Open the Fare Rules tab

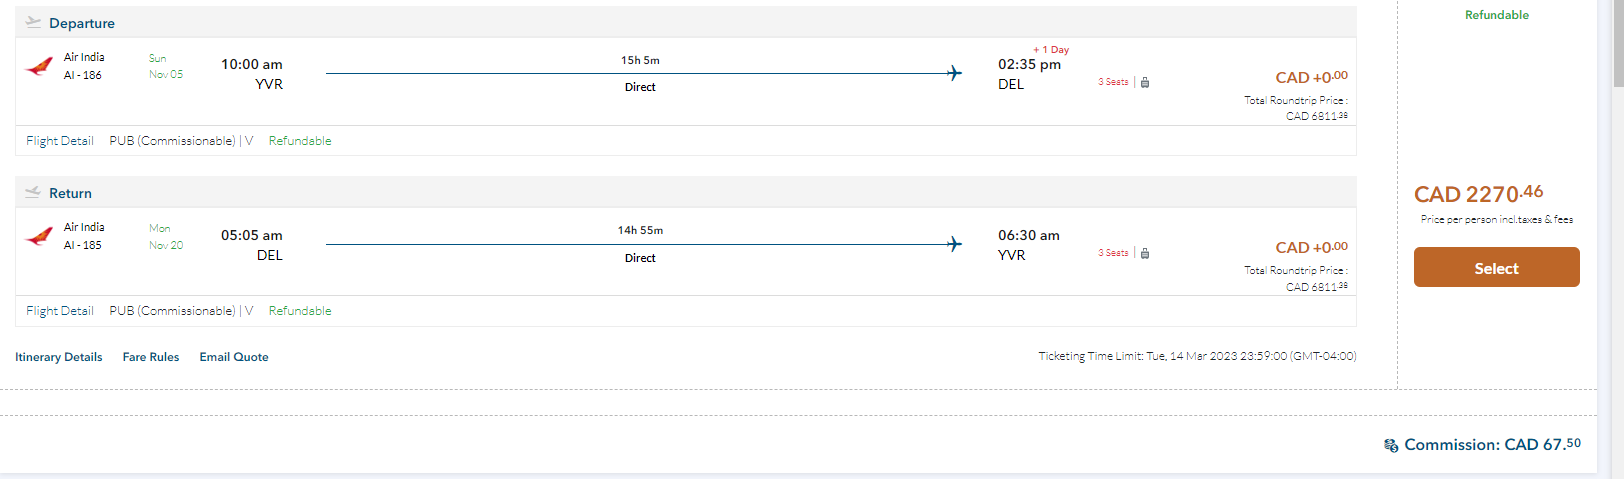point(151,357)
